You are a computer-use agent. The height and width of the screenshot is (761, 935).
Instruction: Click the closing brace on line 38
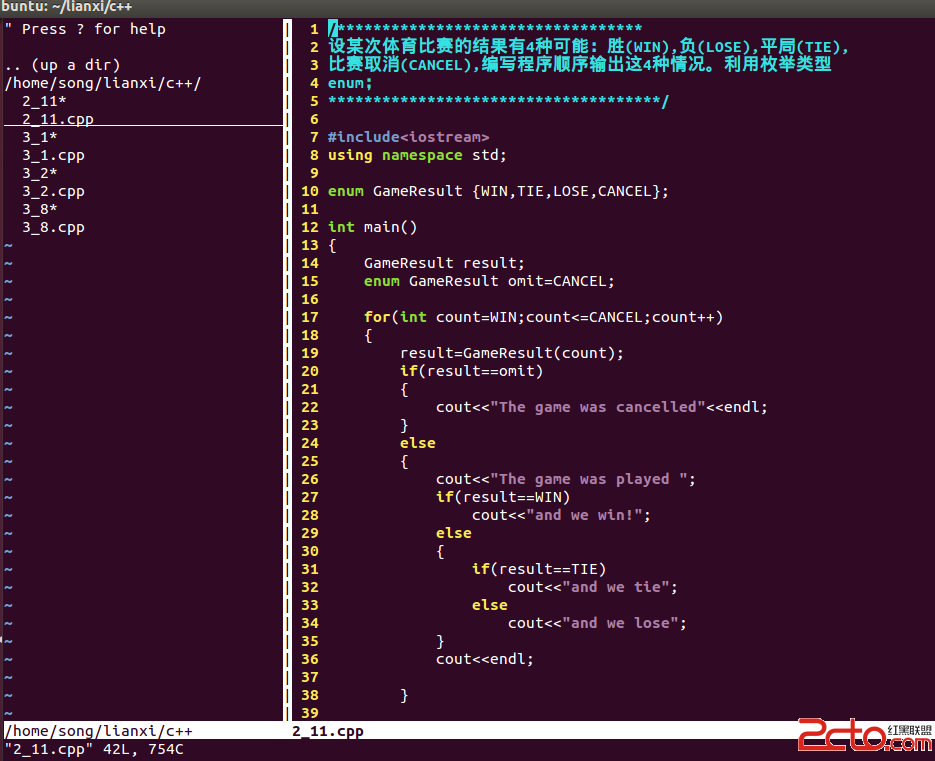pyautogui.click(x=404, y=695)
